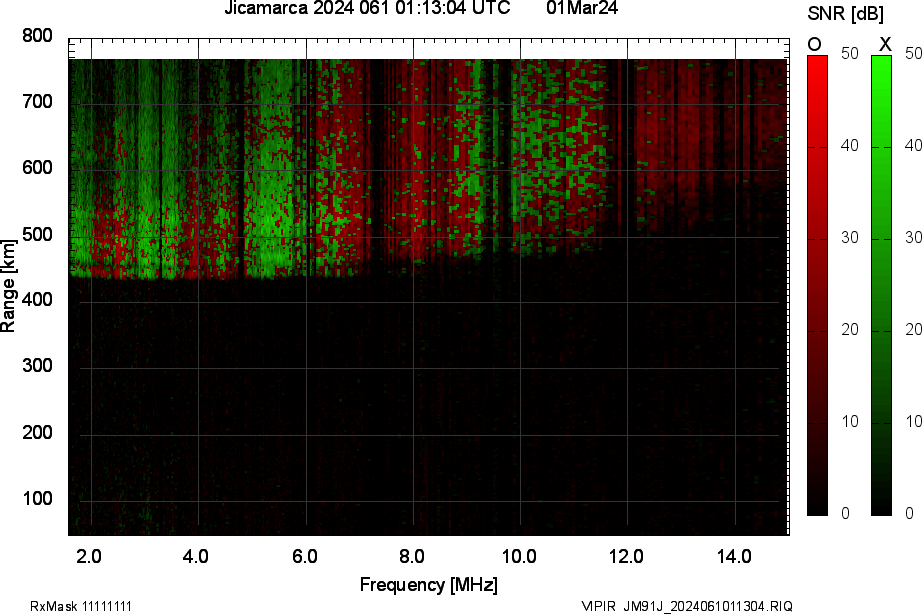This screenshot has height=614, width=922.
Task: Click the 8.0 tick on the frequency axis
Action: pyautogui.click(x=412, y=556)
